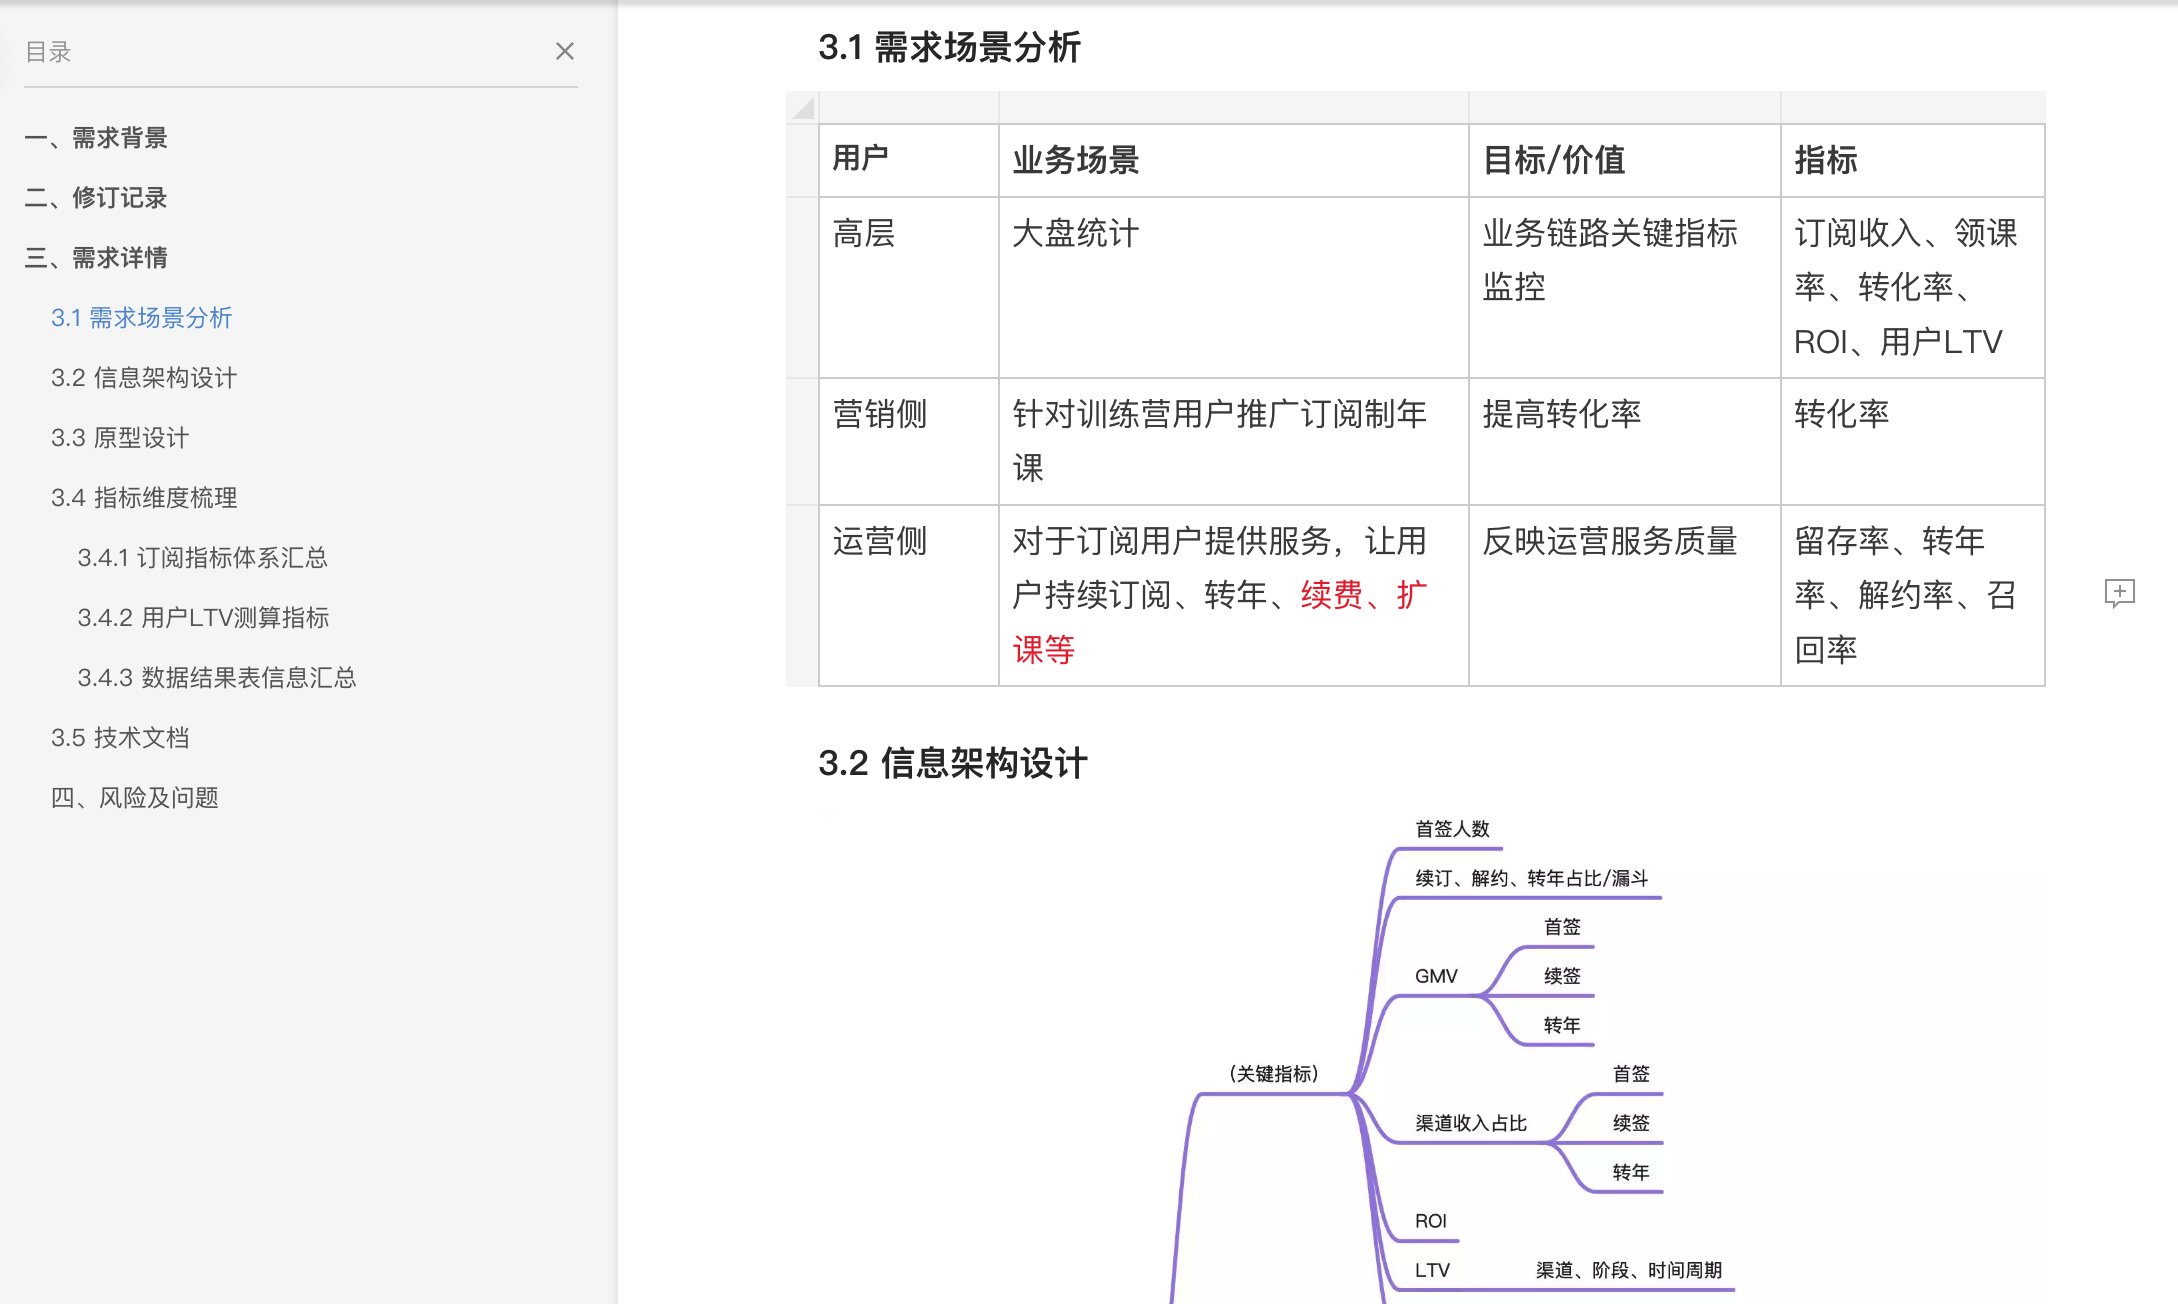Image resolution: width=2178 pixels, height=1304 pixels.
Task: Click the 渠道收入占比 mind map node
Action: (1471, 1123)
